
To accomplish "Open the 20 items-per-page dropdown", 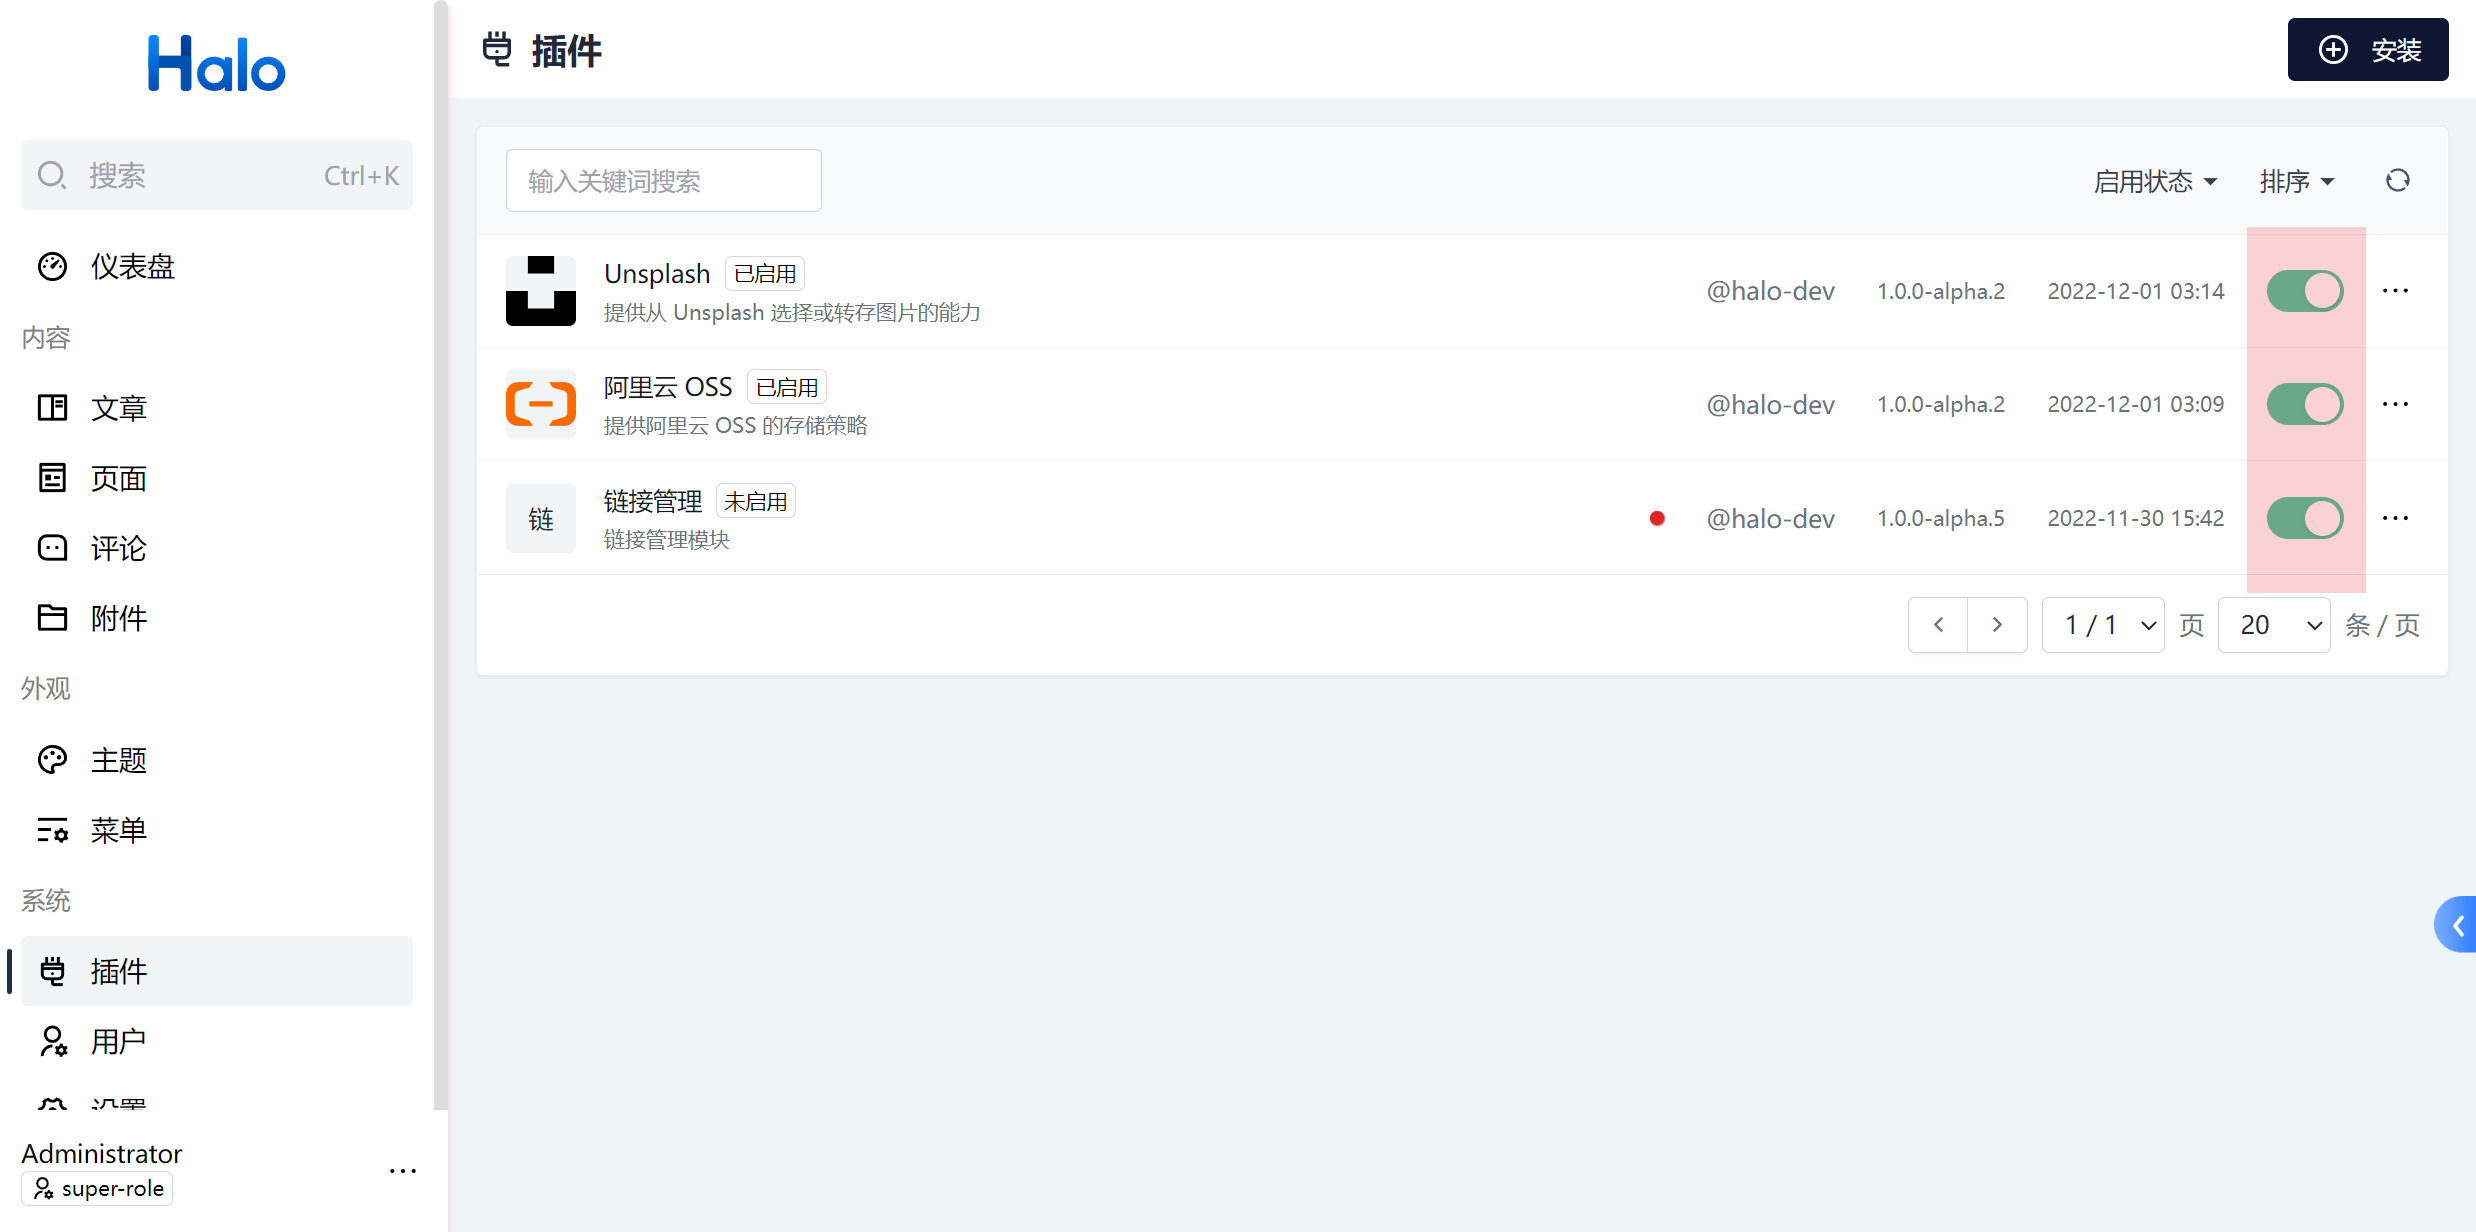I will 2274,625.
